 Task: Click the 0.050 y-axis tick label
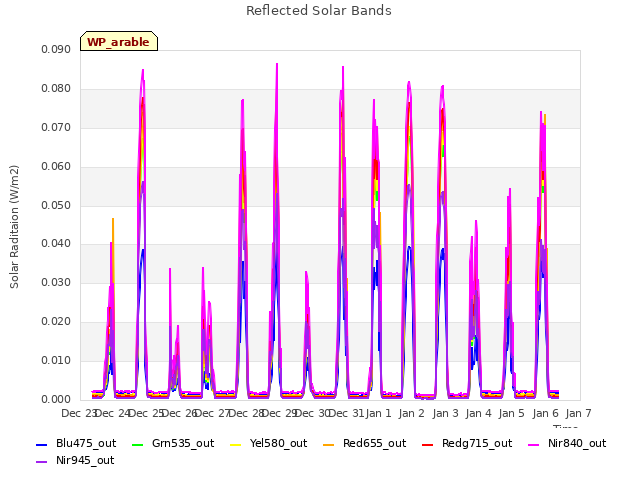pos(56,205)
